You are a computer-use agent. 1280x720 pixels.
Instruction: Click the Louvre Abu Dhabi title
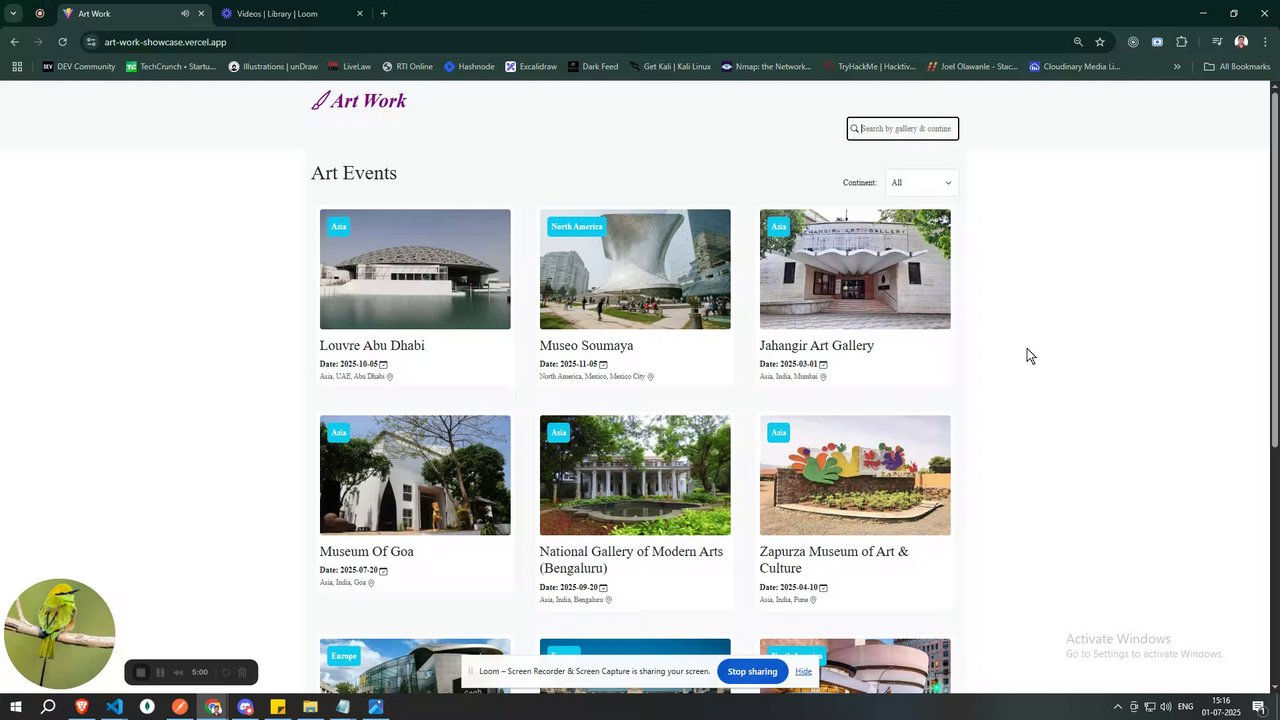point(372,346)
